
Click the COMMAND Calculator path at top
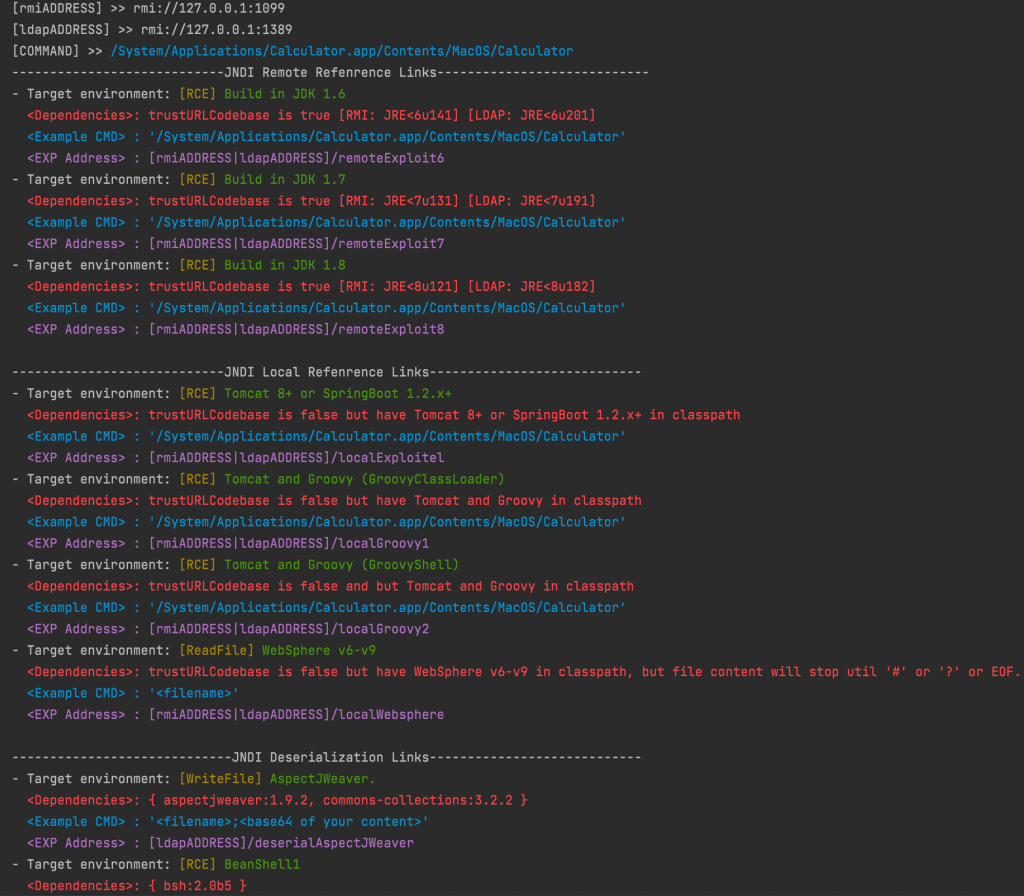click(x=342, y=51)
